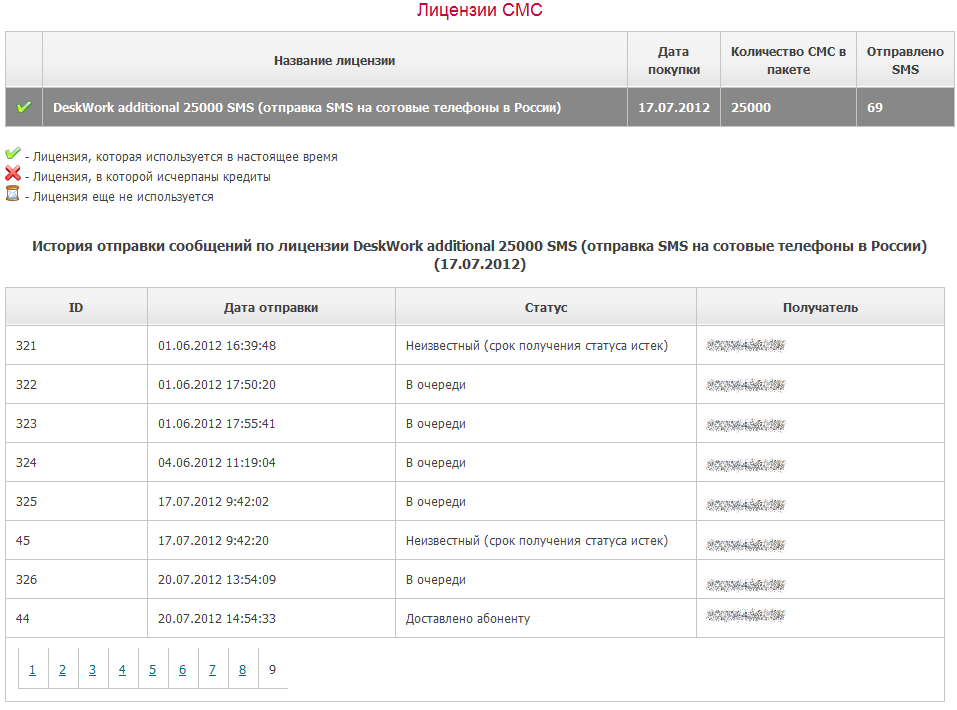Switch to page 7 of history

[x=212, y=670]
